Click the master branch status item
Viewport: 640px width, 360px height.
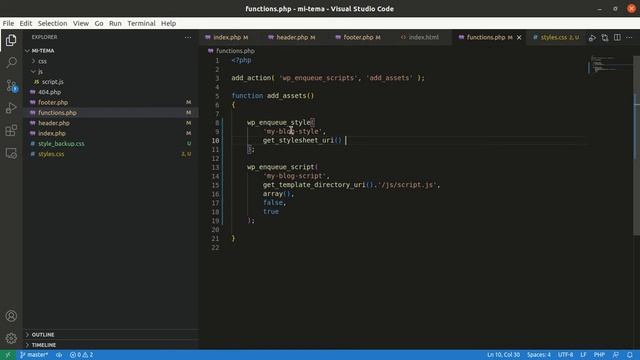(34, 355)
